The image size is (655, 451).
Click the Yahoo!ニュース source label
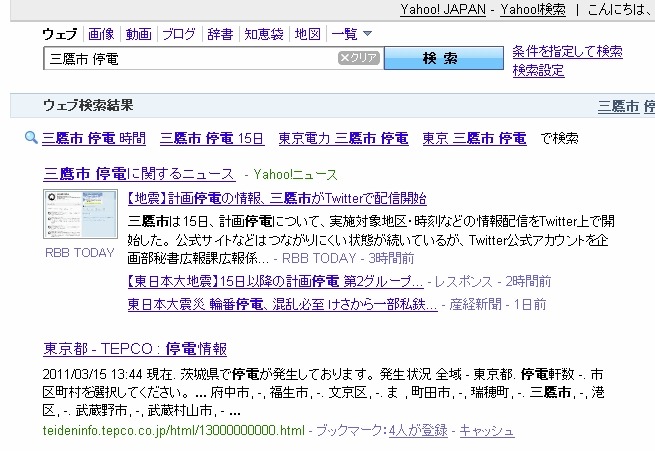[x=295, y=175]
